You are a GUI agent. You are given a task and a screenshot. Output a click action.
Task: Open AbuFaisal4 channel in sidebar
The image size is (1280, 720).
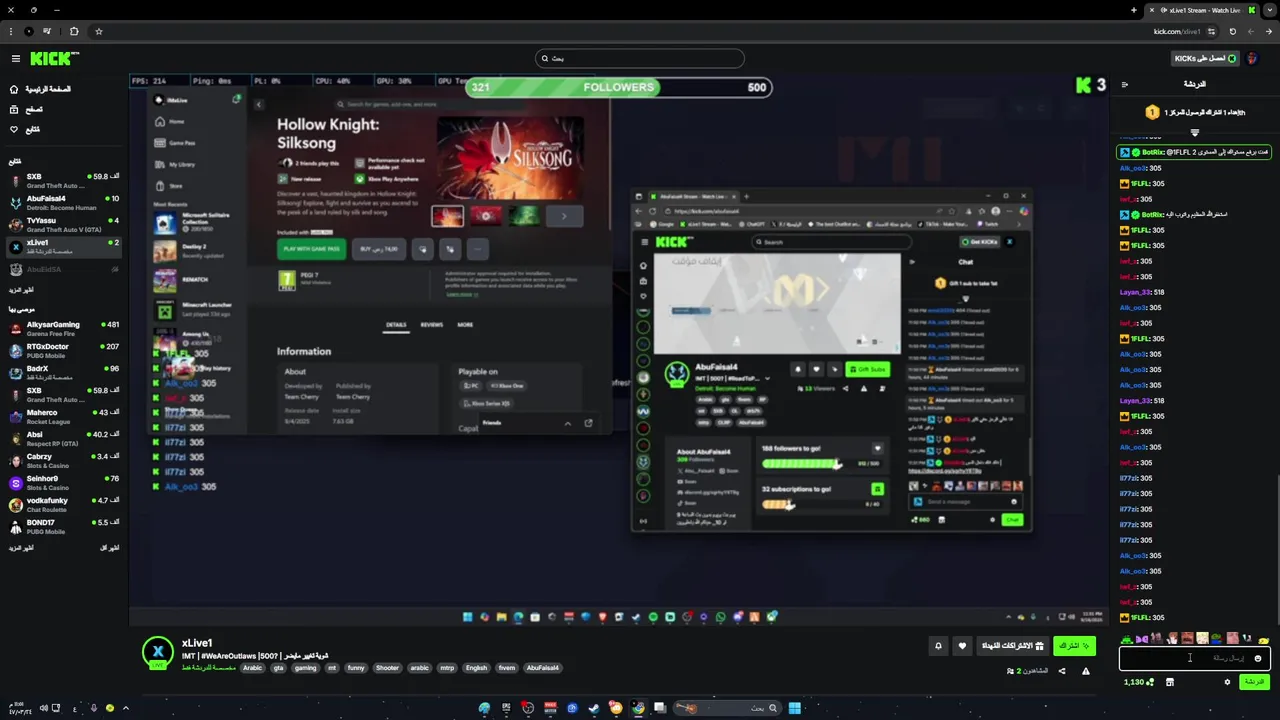click(64, 203)
